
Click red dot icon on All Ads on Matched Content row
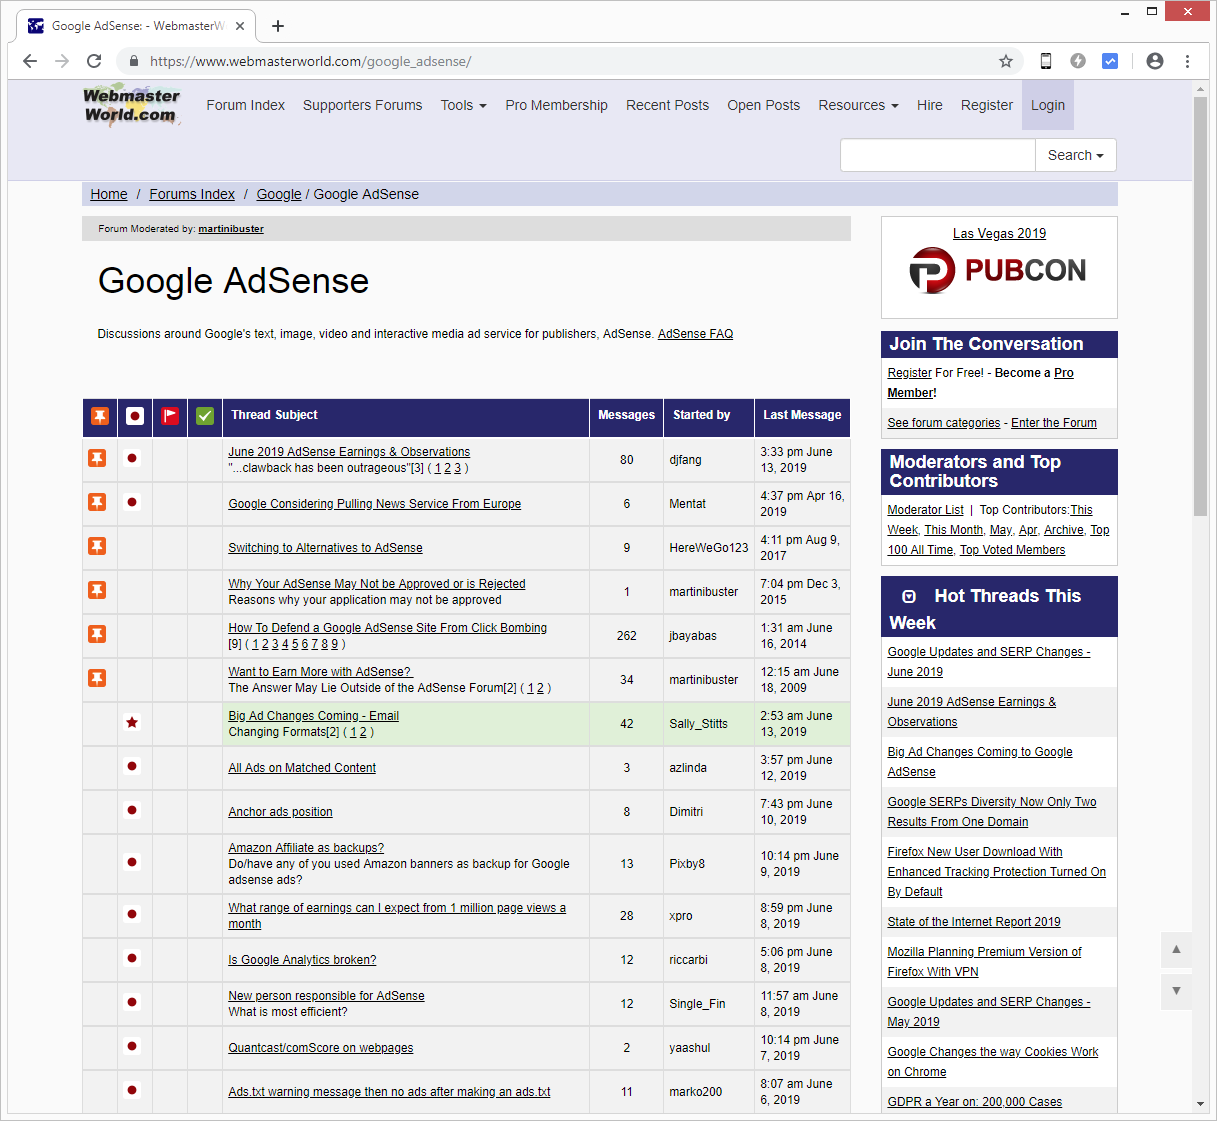coord(132,766)
